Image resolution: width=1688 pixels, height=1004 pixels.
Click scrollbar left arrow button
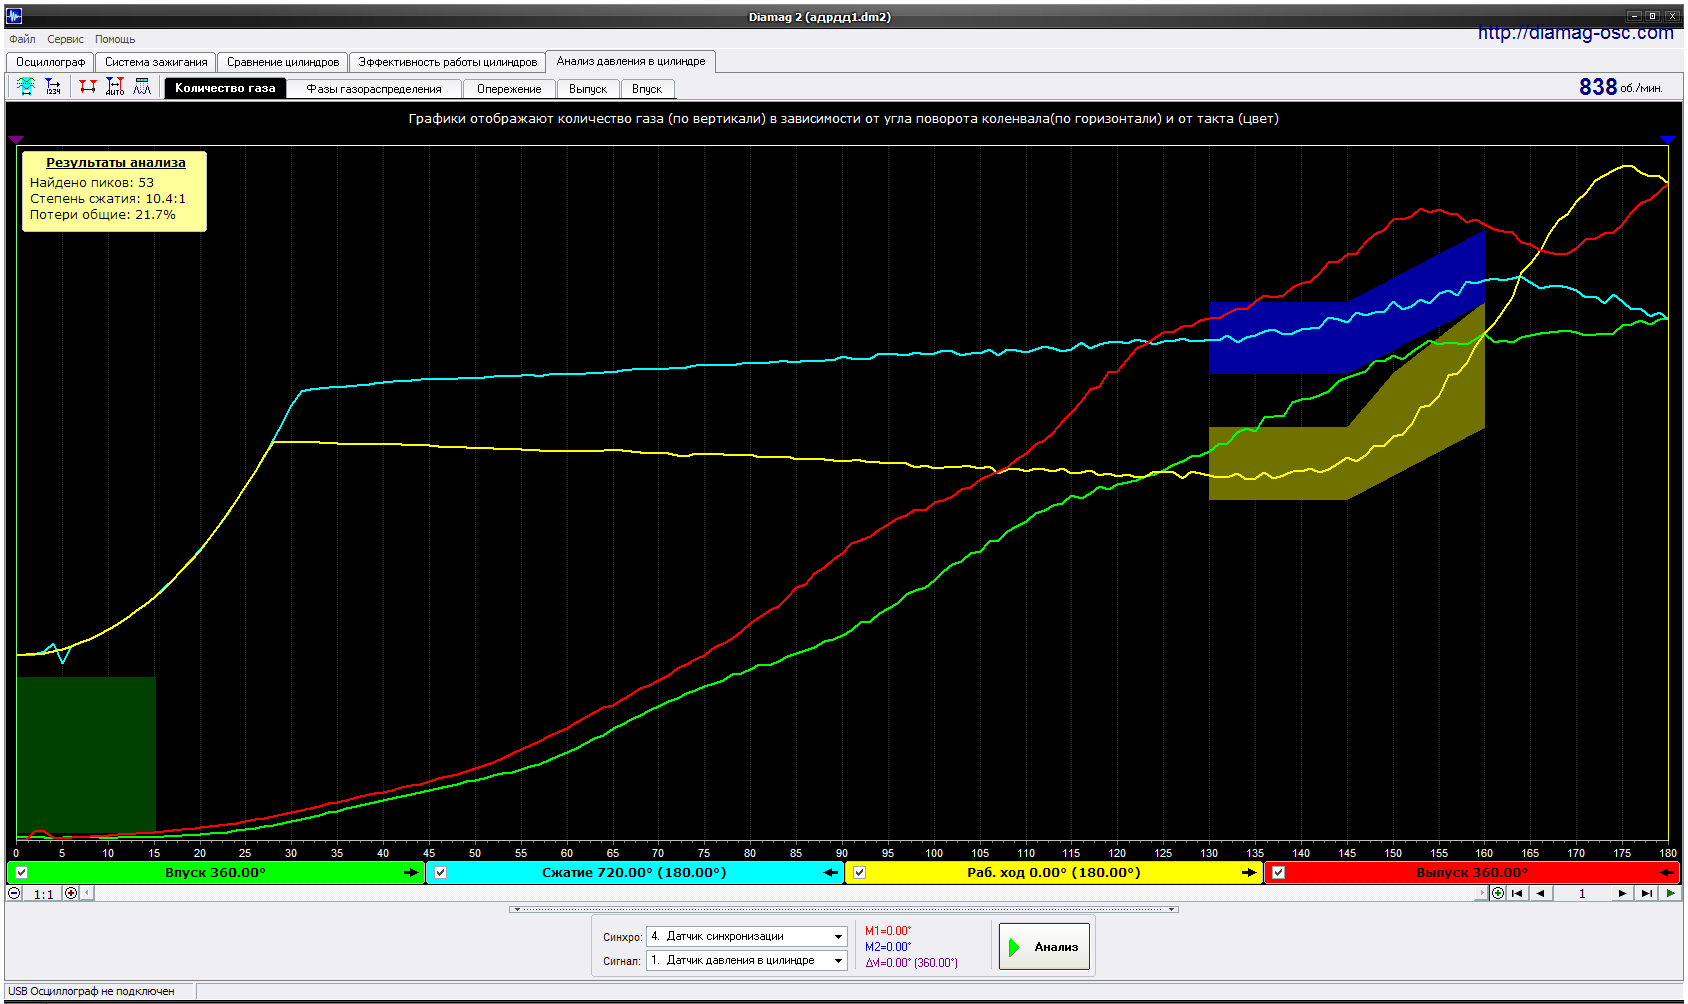[x=87, y=893]
